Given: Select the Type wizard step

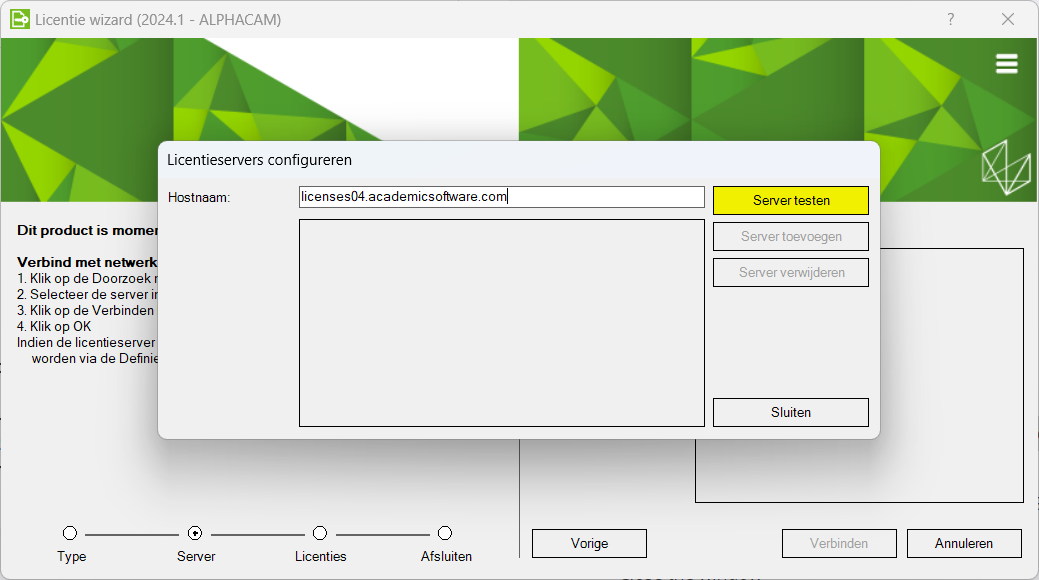Looking at the screenshot, I should [70, 533].
